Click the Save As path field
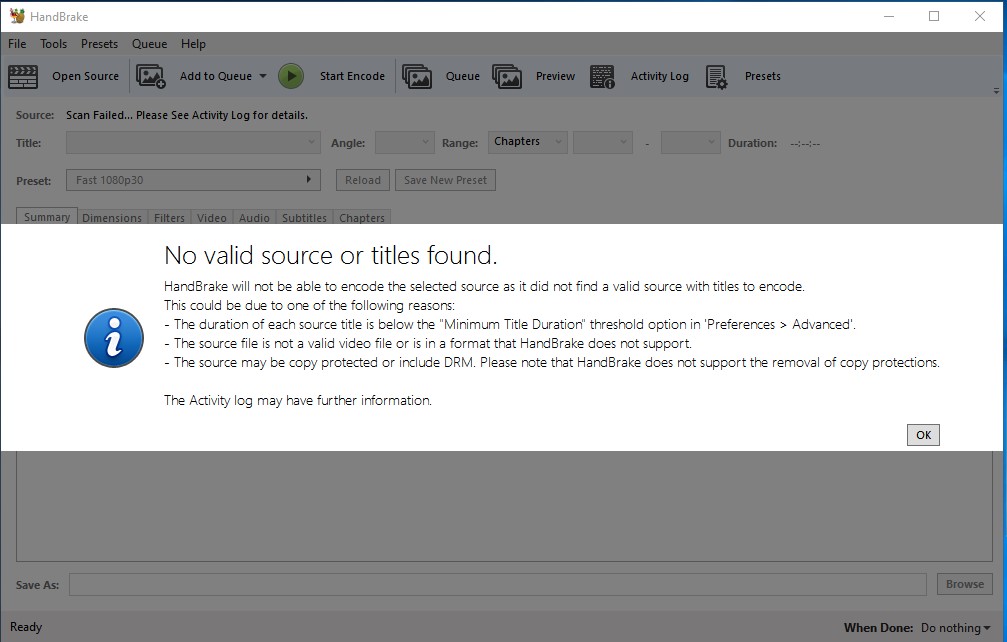This screenshot has width=1007, height=642. coord(497,584)
